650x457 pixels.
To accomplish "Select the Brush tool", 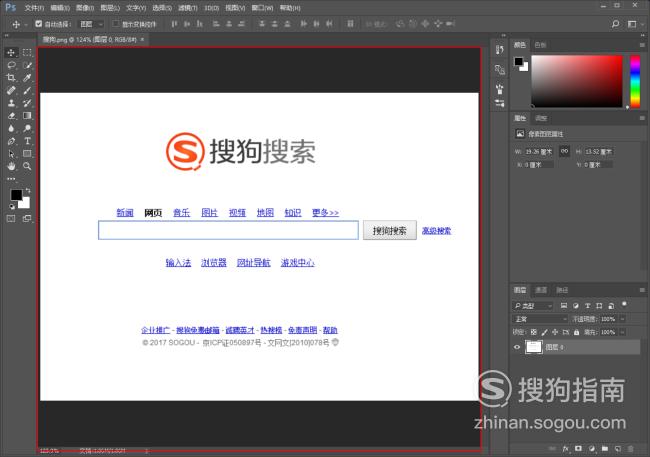I will [x=27, y=90].
